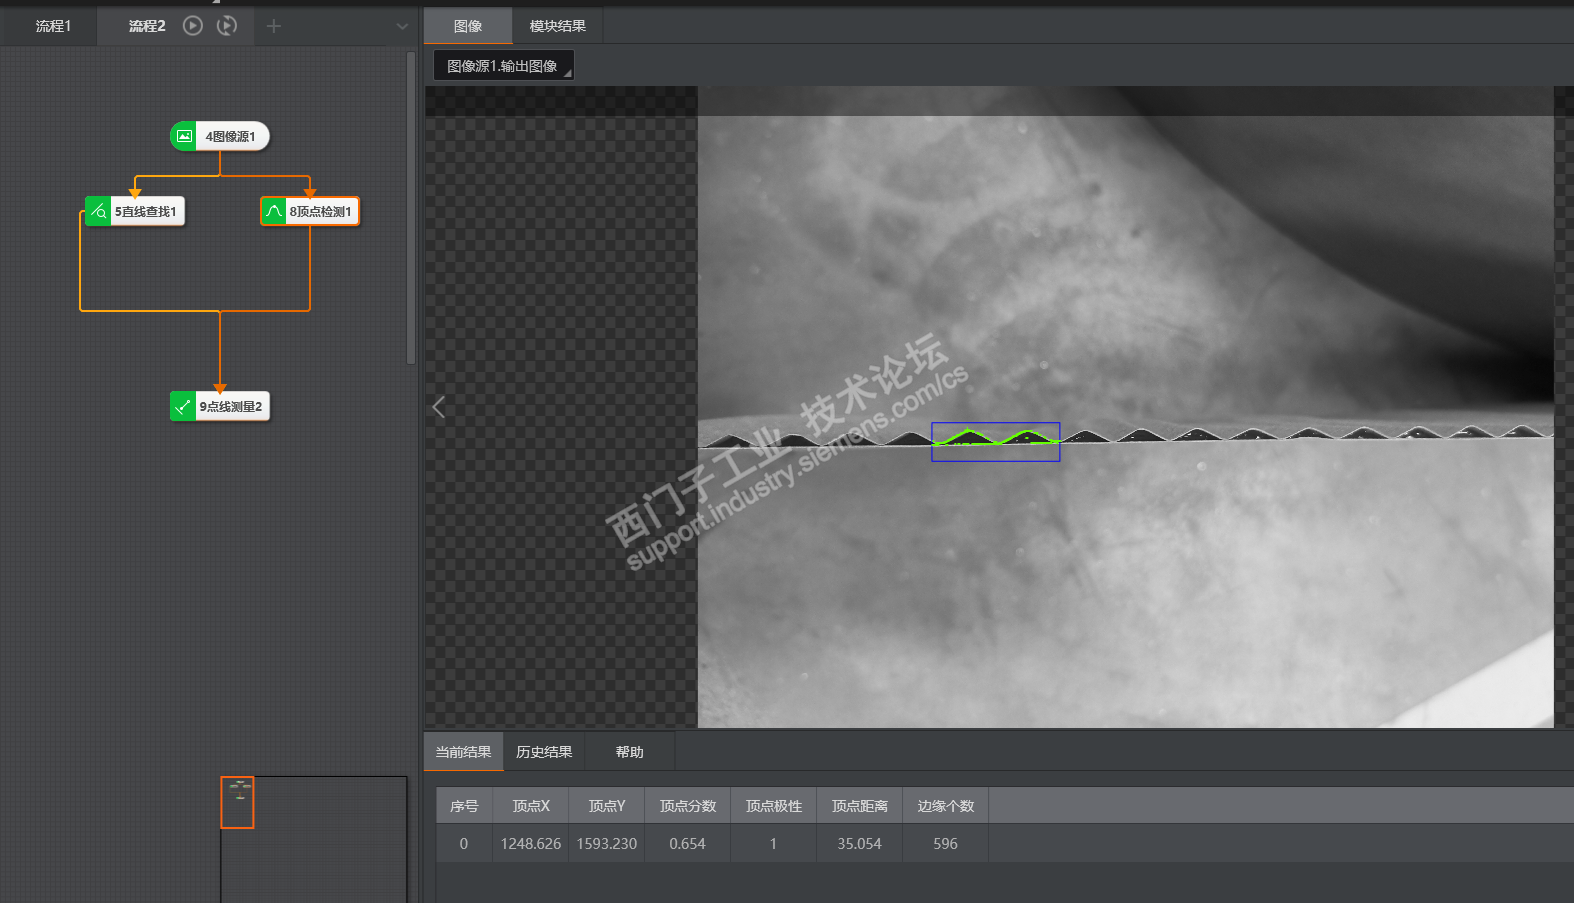
Task: Click the 9点线测量2 measurement node icon
Action: point(183,407)
